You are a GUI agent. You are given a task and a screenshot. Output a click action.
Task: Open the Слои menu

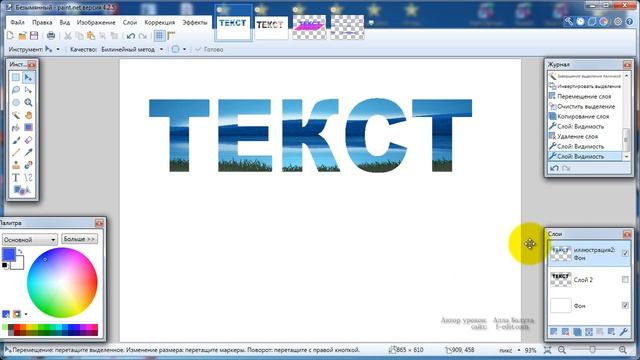(x=130, y=22)
